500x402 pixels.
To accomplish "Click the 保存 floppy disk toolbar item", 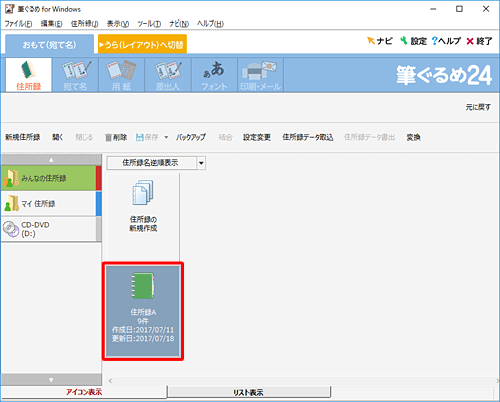I will [147, 137].
